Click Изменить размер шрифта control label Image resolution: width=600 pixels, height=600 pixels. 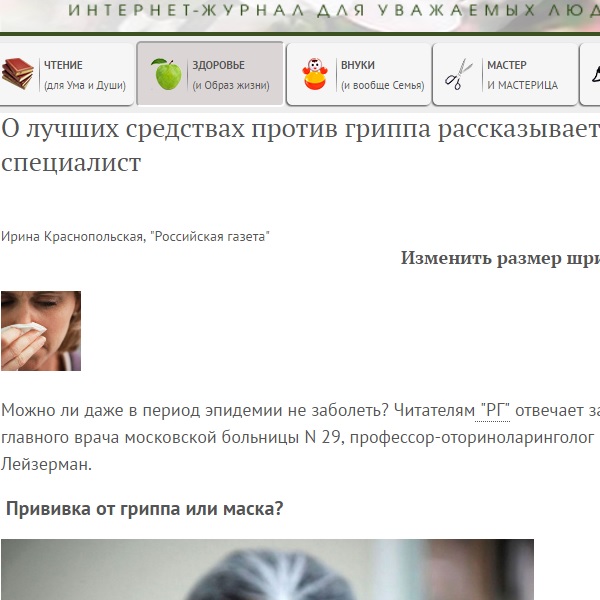click(x=500, y=258)
